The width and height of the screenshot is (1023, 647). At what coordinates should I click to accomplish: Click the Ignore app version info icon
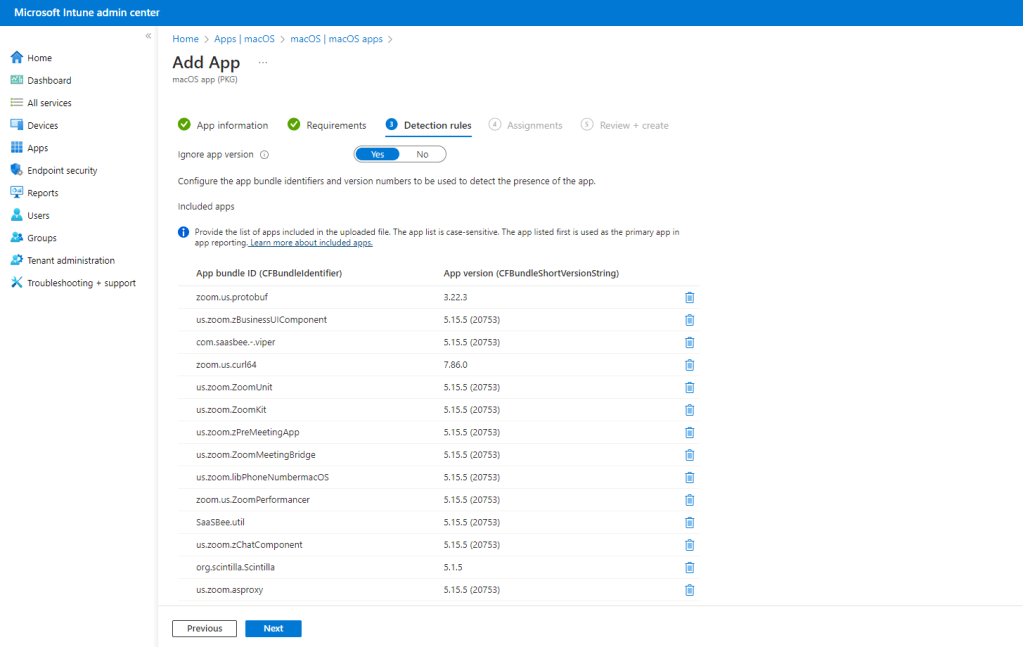[265, 155]
